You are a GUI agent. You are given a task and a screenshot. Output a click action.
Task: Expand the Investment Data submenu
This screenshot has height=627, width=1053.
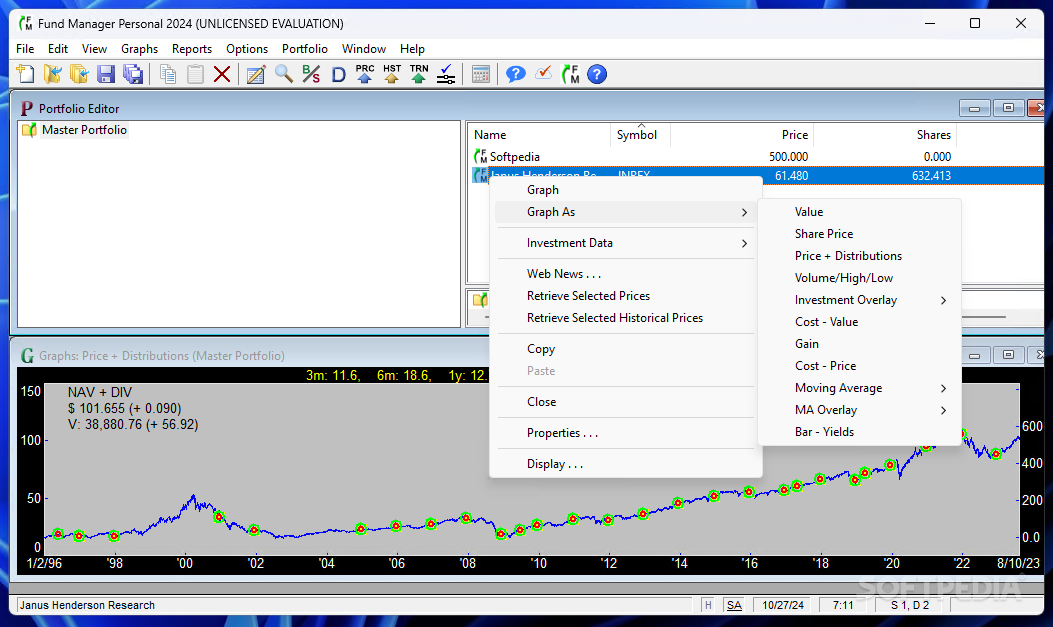tap(625, 243)
